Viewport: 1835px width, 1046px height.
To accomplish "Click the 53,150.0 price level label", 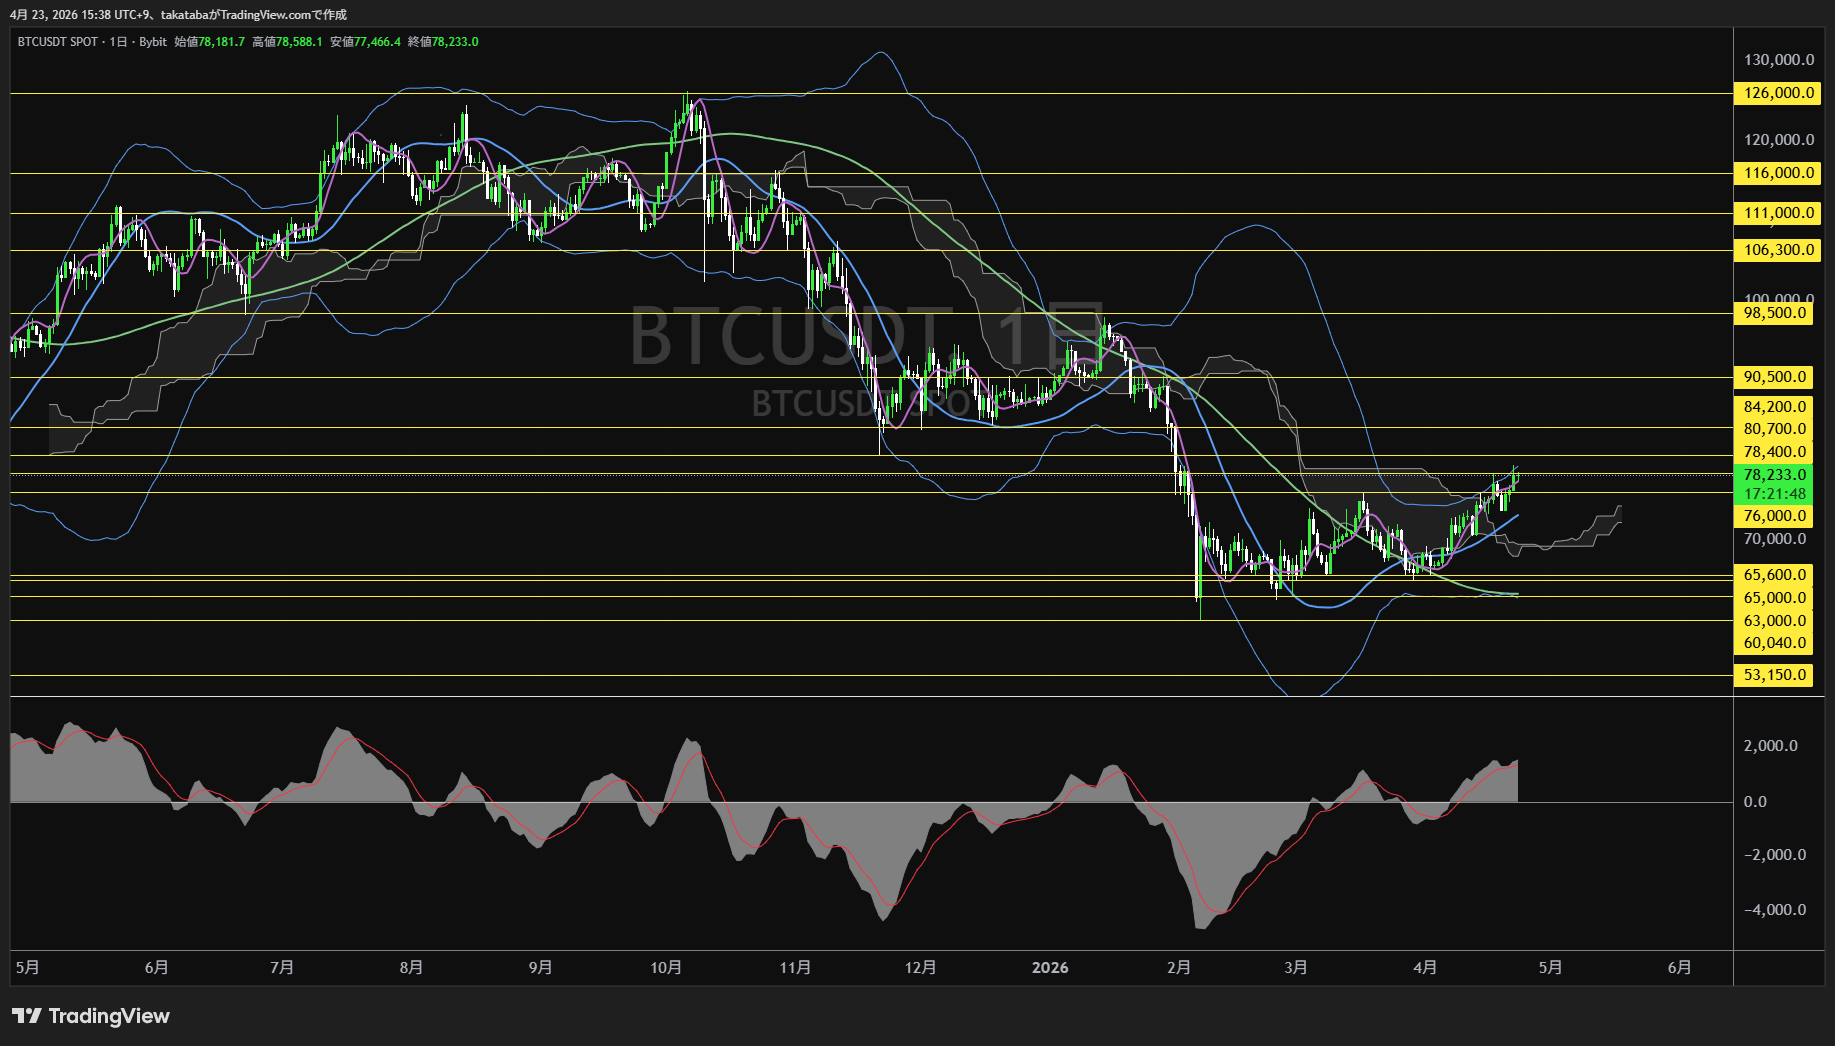I will (1775, 675).
